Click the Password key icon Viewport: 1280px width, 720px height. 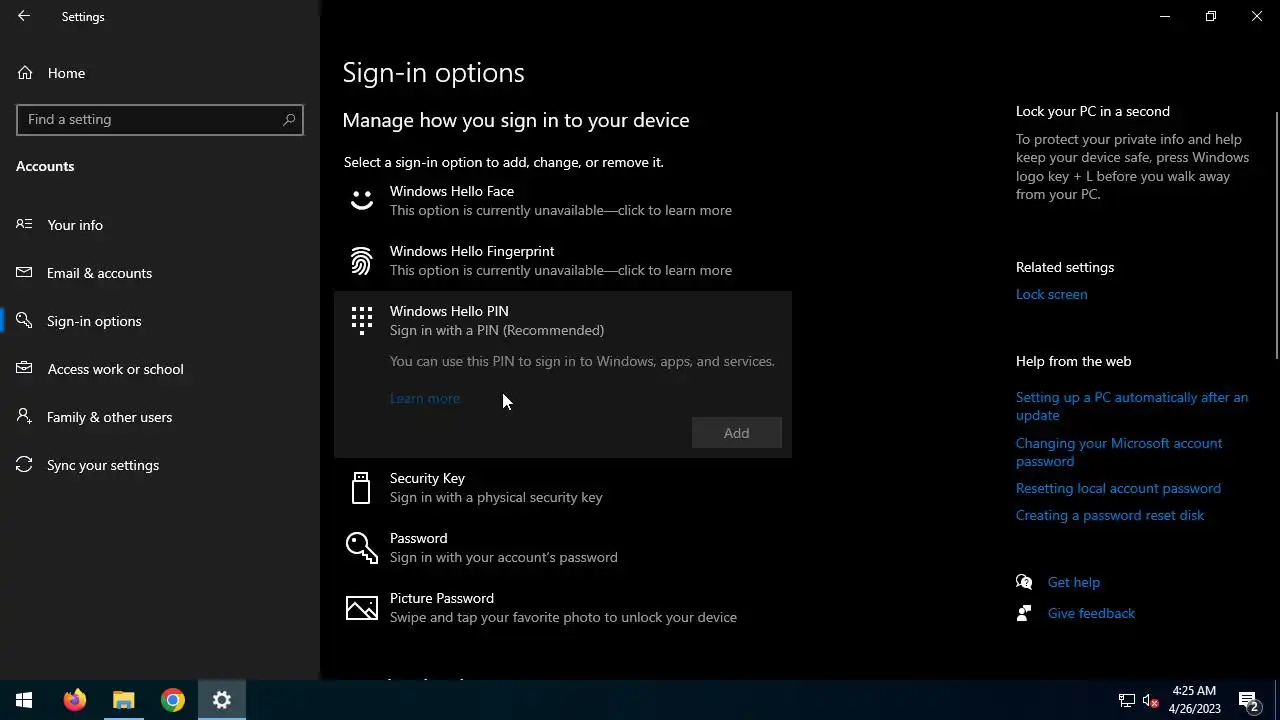361,547
